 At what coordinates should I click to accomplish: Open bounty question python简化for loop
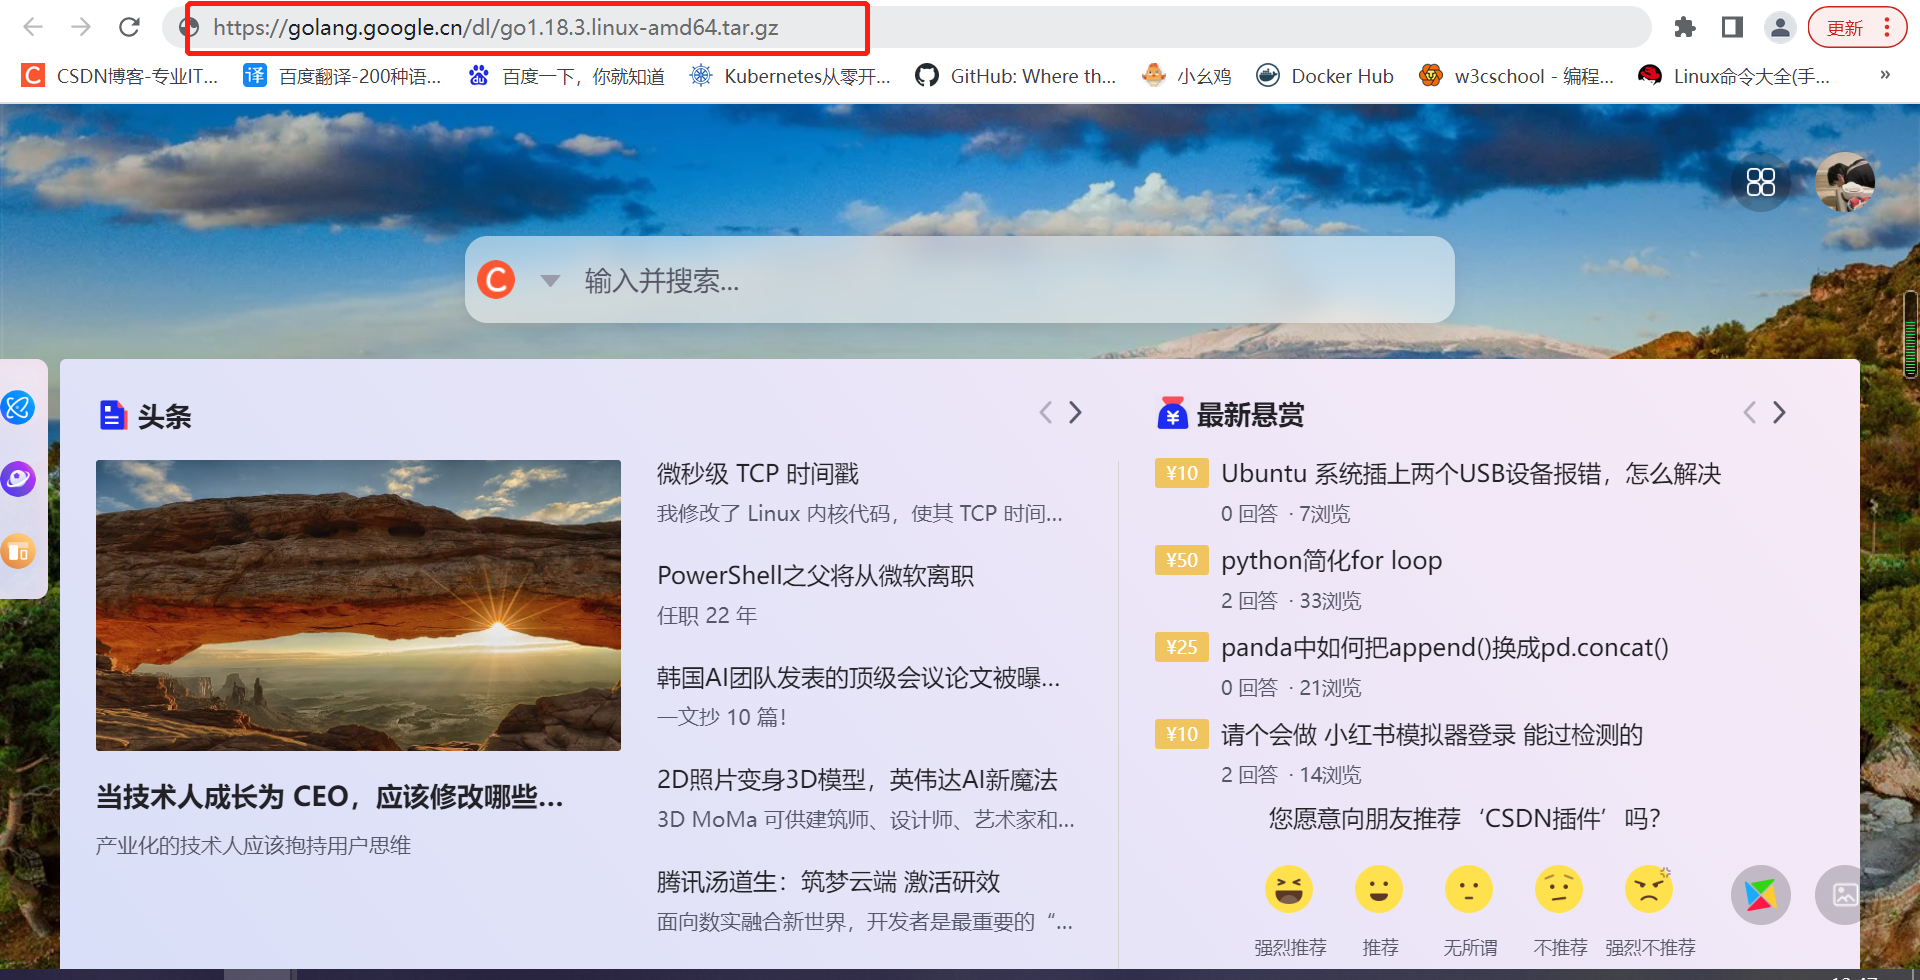click(x=1331, y=561)
